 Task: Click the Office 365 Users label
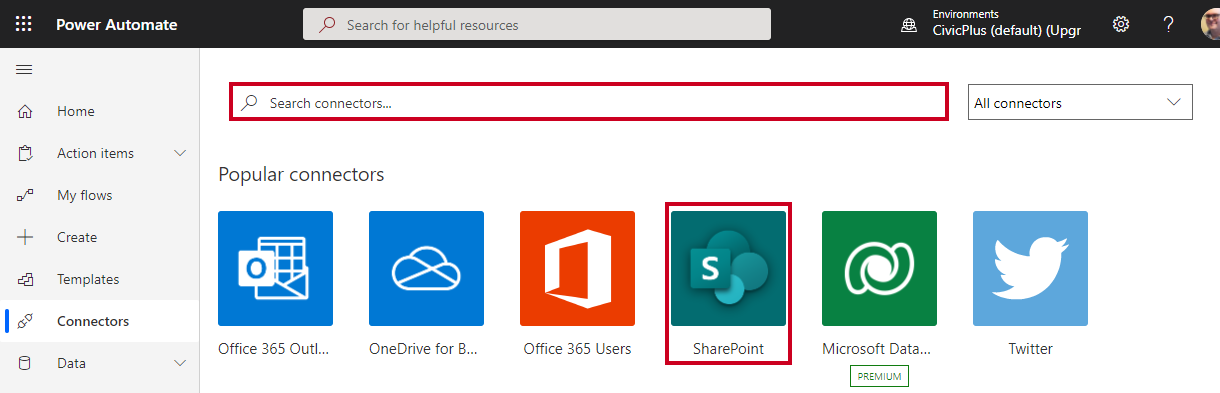[577, 349]
